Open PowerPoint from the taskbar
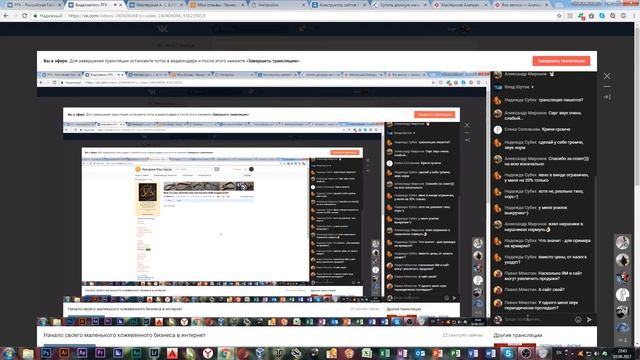Viewport: 640px width, 360px height. point(437,353)
